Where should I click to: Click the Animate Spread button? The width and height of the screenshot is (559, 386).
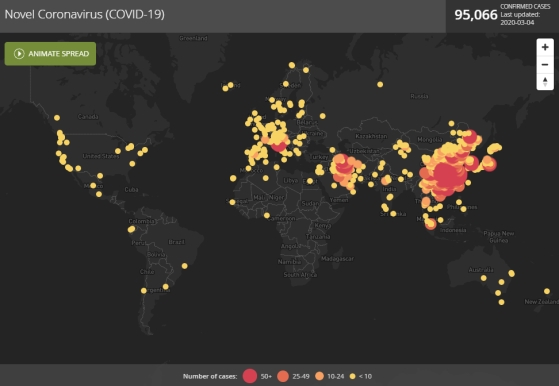[50, 54]
